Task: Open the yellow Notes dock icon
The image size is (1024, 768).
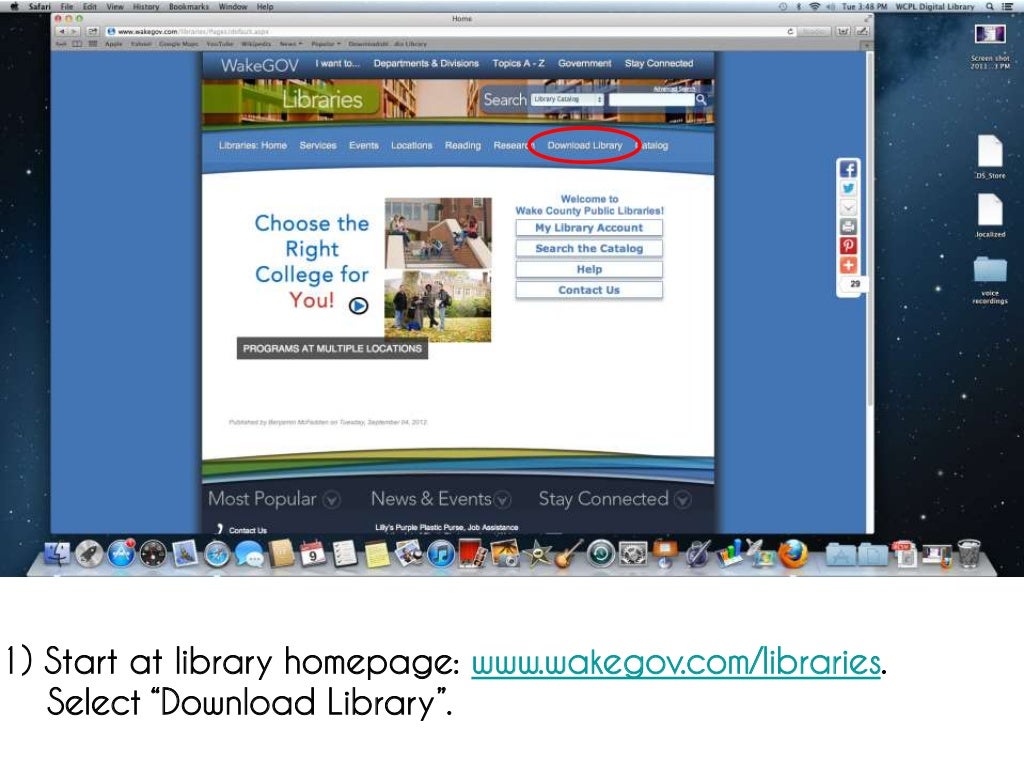Action: [377, 555]
